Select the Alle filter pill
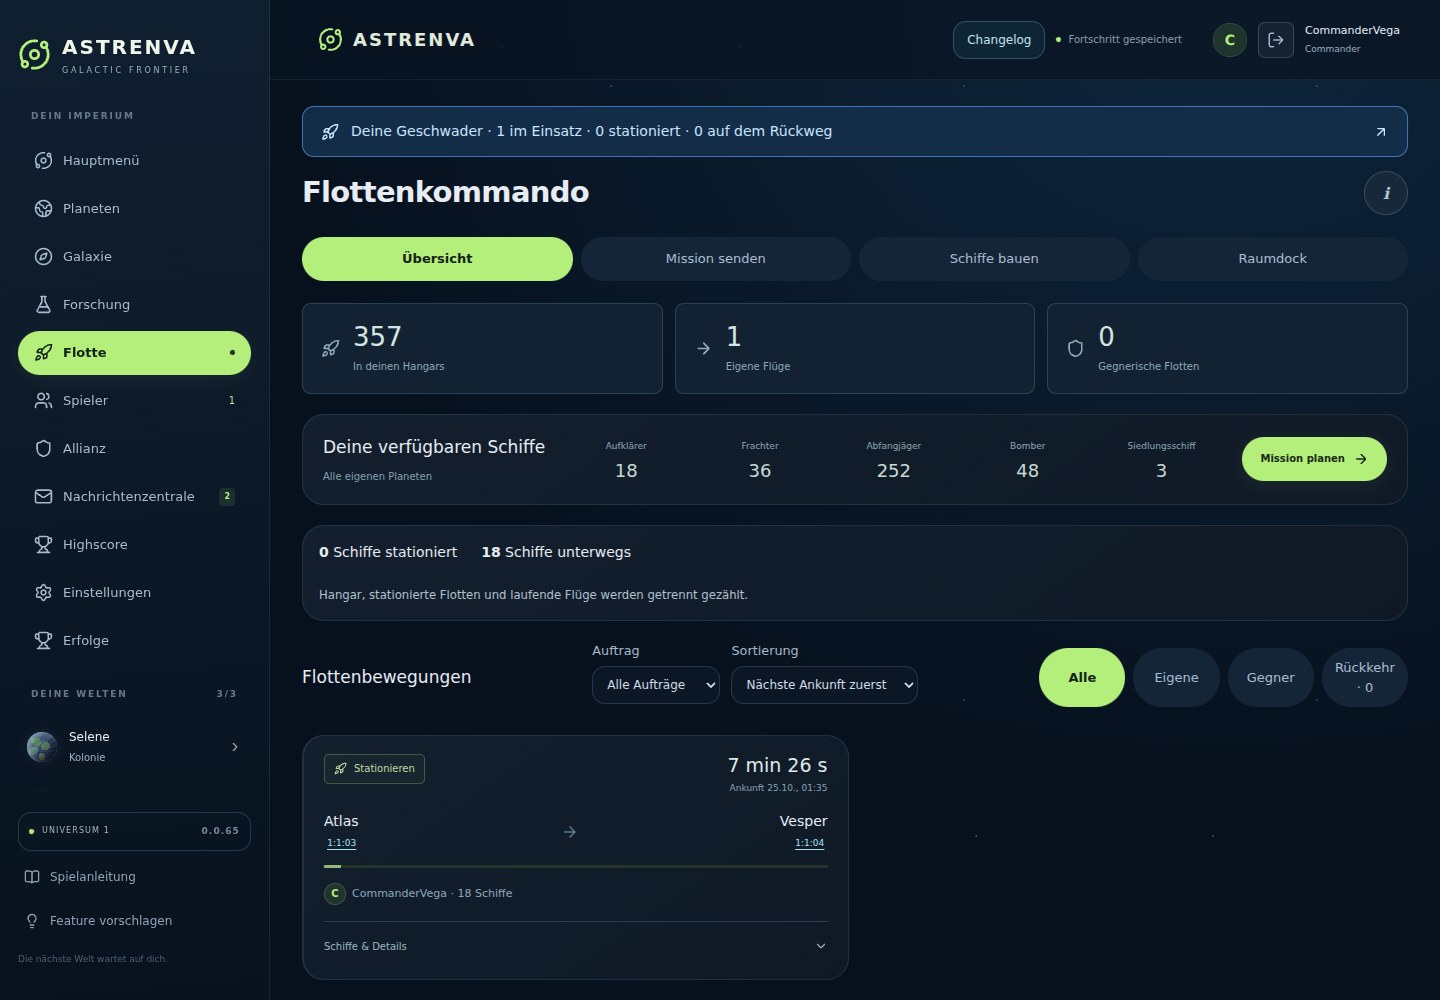 tap(1082, 677)
